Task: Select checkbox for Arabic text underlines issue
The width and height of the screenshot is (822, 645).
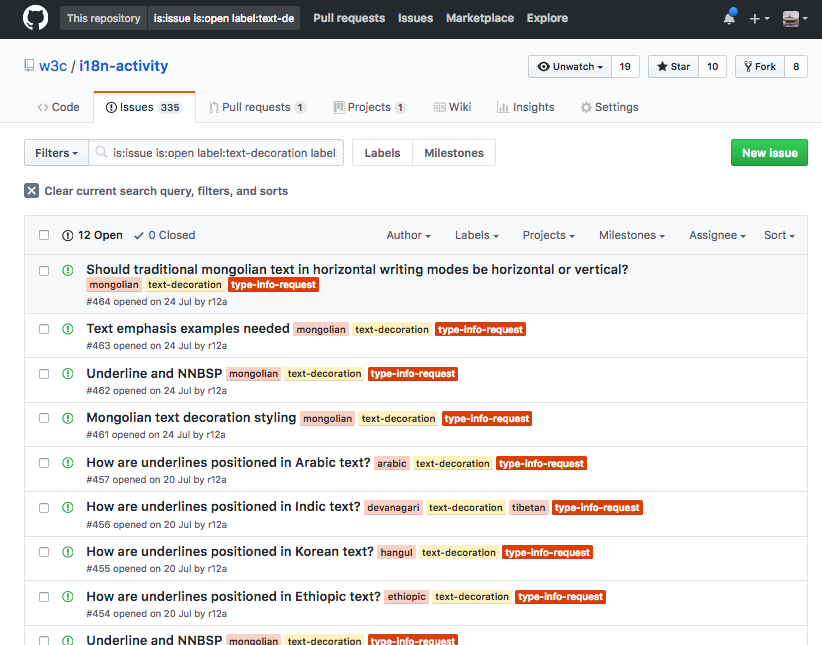Action: point(44,463)
